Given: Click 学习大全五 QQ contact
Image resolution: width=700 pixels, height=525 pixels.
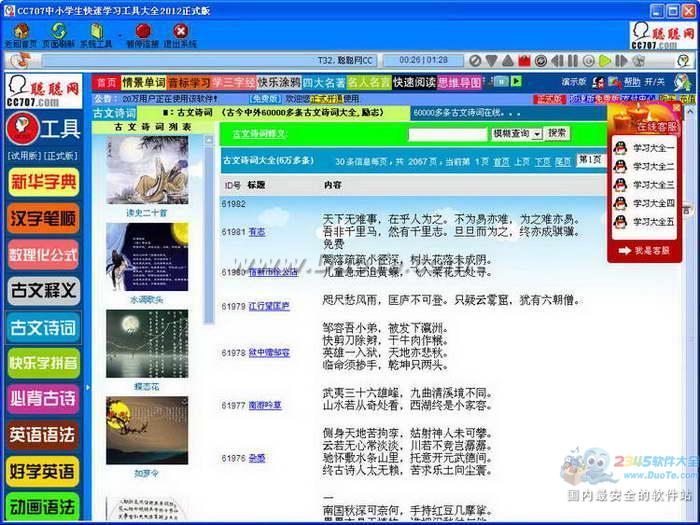Looking at the screenshot, I should coord(644,221).
